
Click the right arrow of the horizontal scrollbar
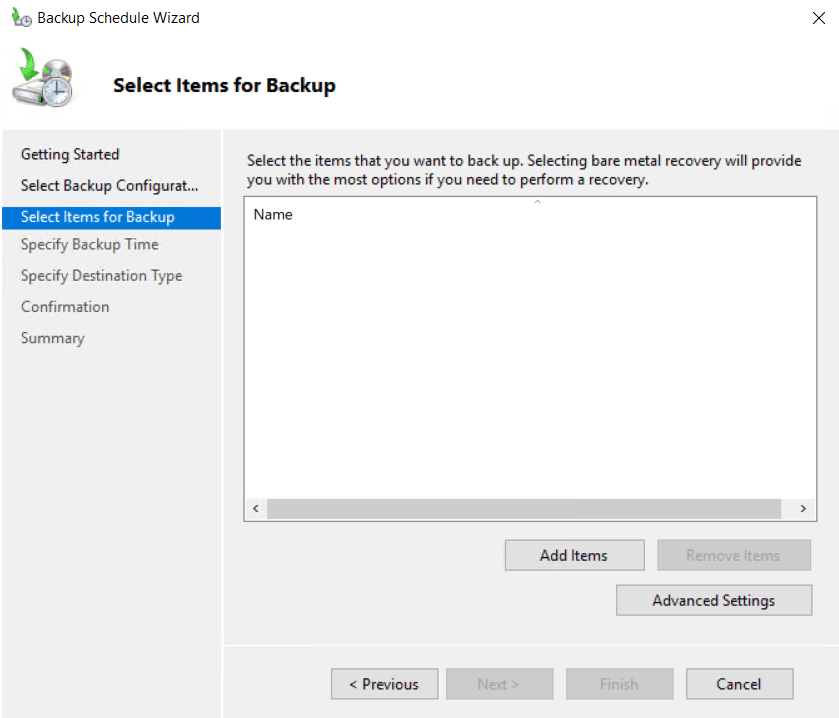(803, 509)
